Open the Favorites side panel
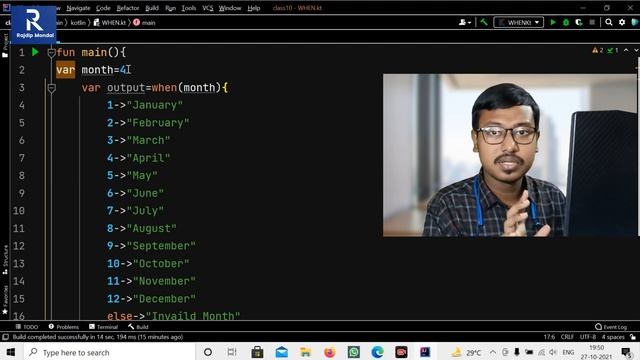The image size is (640, 360). click(5, 300)
